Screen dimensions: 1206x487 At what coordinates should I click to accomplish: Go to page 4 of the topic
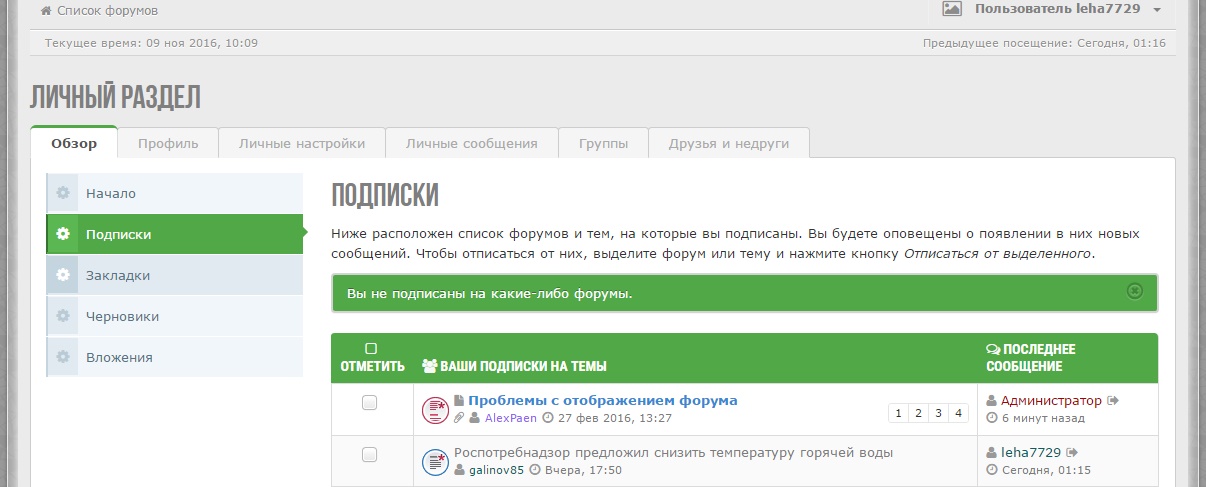959,413
